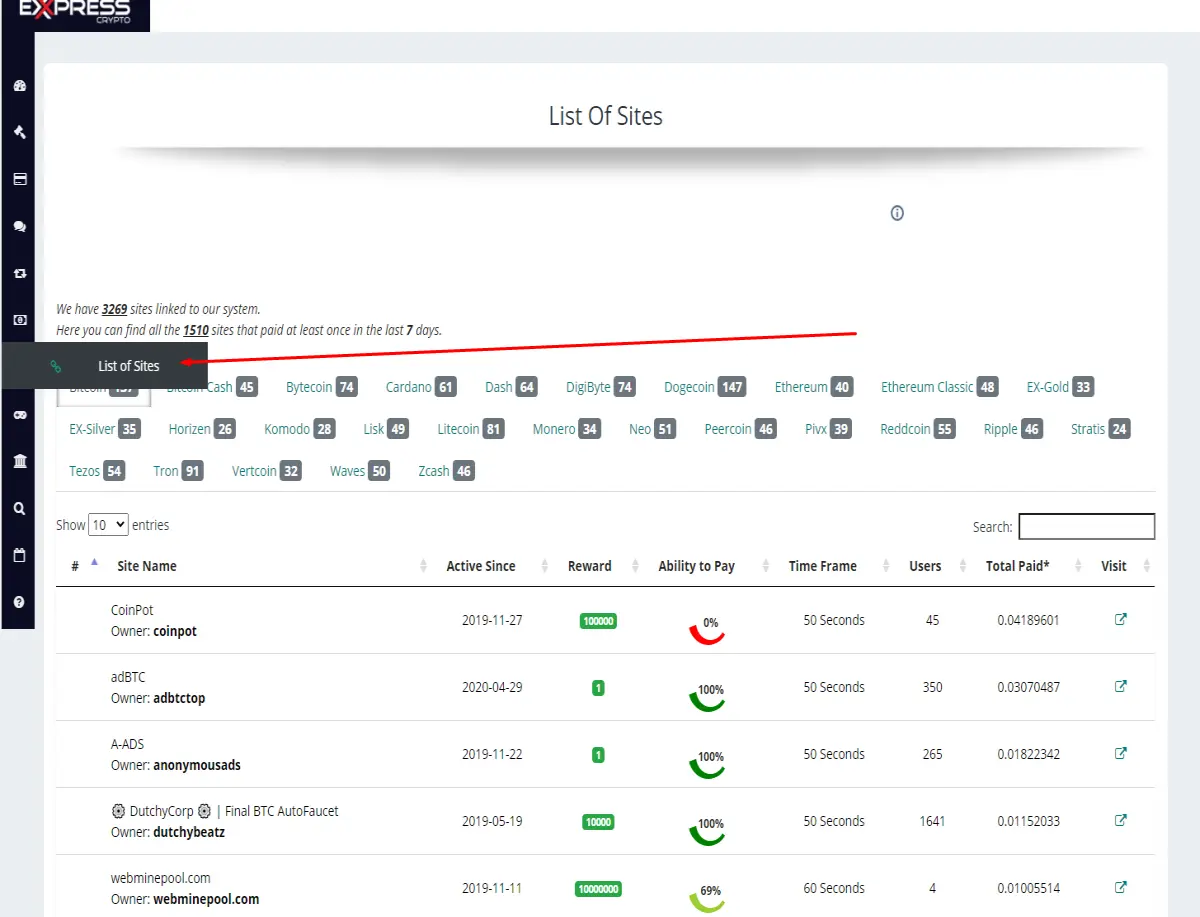Open the adBTC site via its visit icon
Image resolution: width=1200 pixels, height=917 pixels.
coord(1121,686)
